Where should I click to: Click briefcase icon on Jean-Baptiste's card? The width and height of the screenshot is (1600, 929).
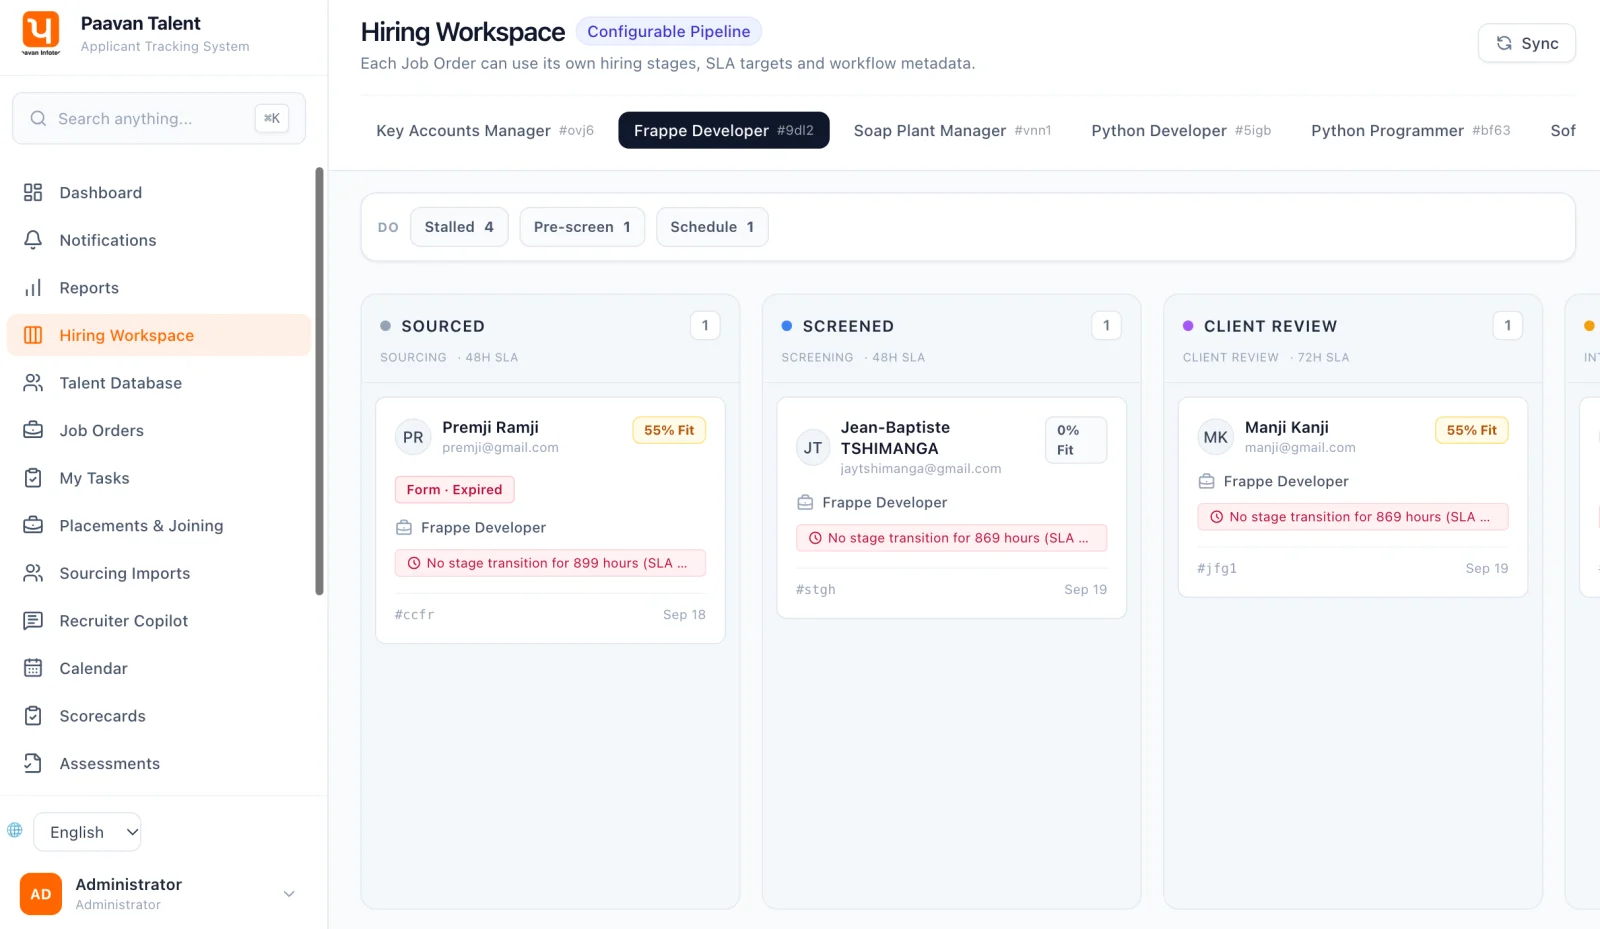tap(805, 502)
